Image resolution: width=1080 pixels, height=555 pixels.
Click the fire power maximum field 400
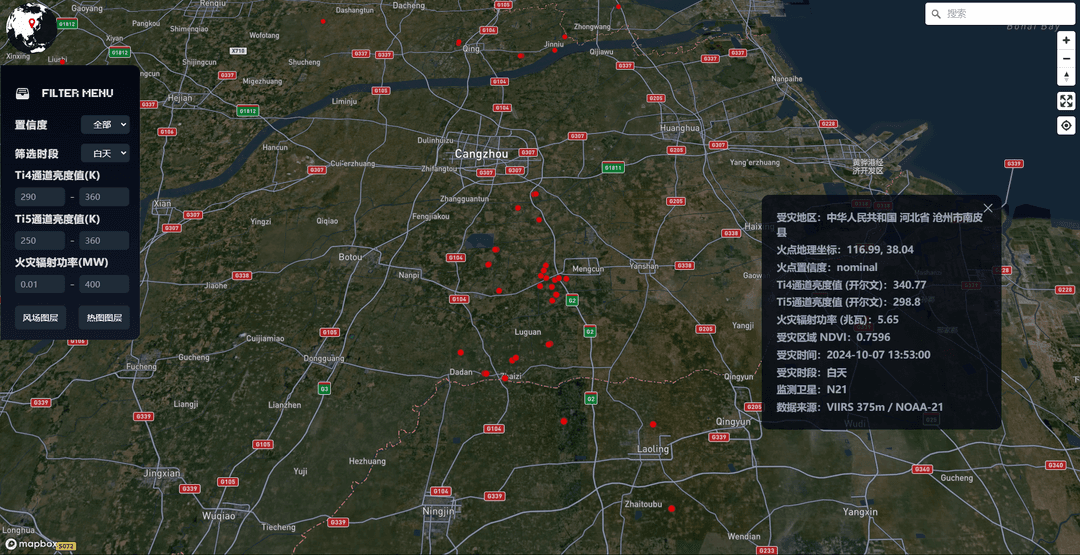(104, 284)
